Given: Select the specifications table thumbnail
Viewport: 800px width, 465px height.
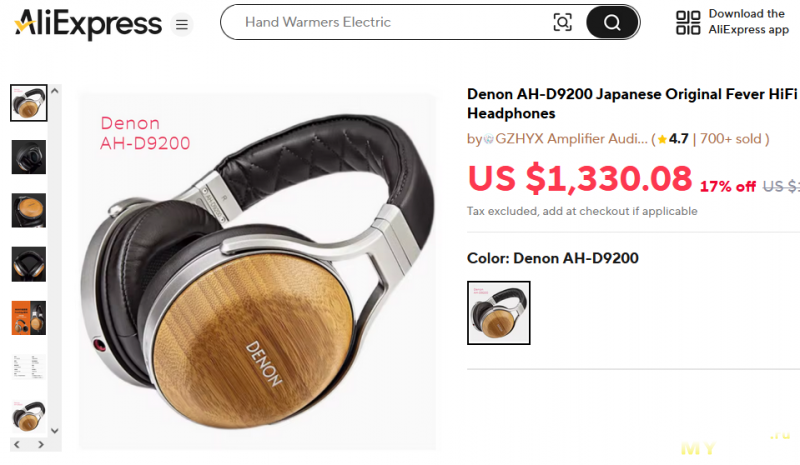Looking at the screenshot, I should click(29, 366).
